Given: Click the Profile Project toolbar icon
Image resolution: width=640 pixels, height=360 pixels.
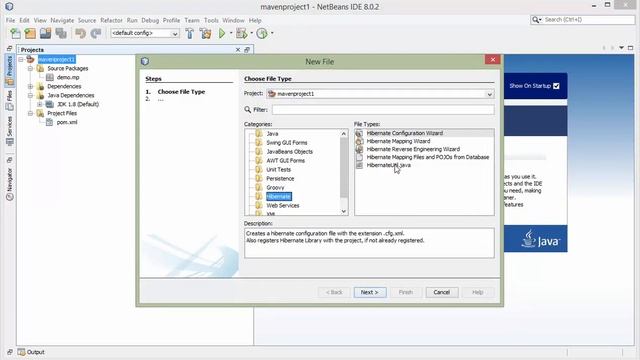Looking at the screenshot, I should [x=262, y=33].
